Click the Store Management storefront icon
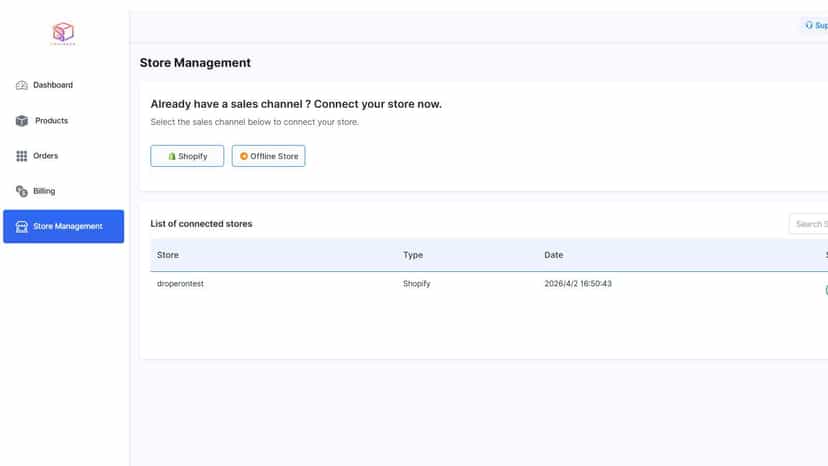Image resolution: width=828 pixels, height=466 pixels. tap(22, 227)
